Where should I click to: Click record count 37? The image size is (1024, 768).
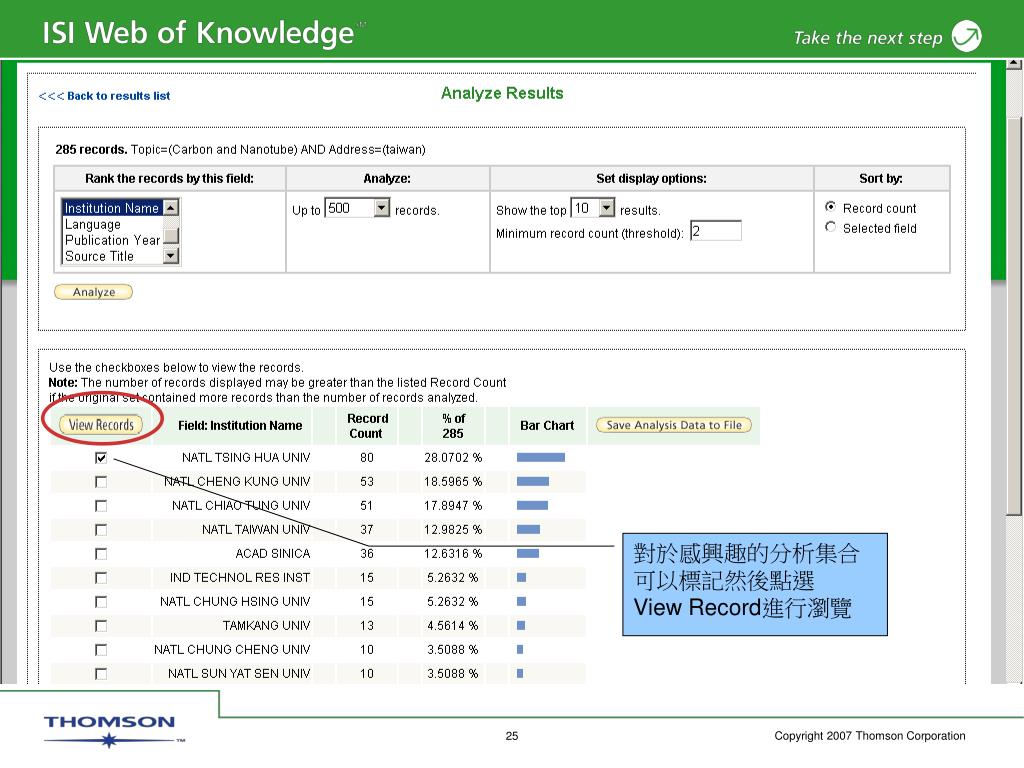point(366,530)
